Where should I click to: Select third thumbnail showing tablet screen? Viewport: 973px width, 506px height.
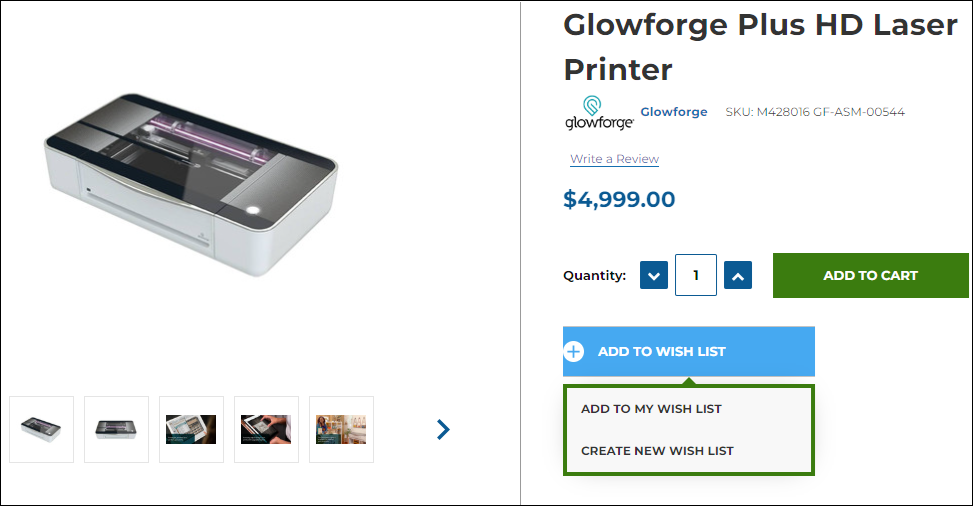pos(191,429)
